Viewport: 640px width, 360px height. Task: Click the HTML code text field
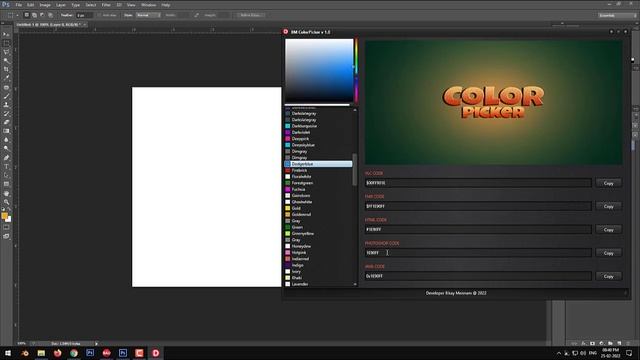pyautogui.click(x=478, y=230)
